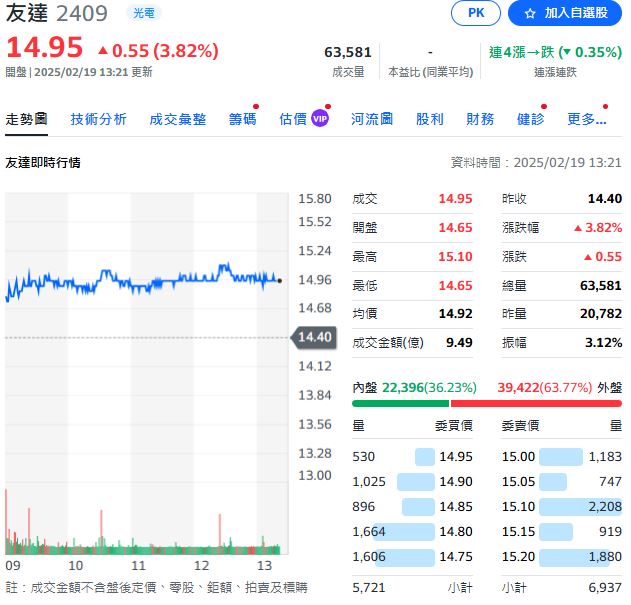Click the 均價 14.92 value
This screenshot has width=631, height=605.
pos(455,314)
